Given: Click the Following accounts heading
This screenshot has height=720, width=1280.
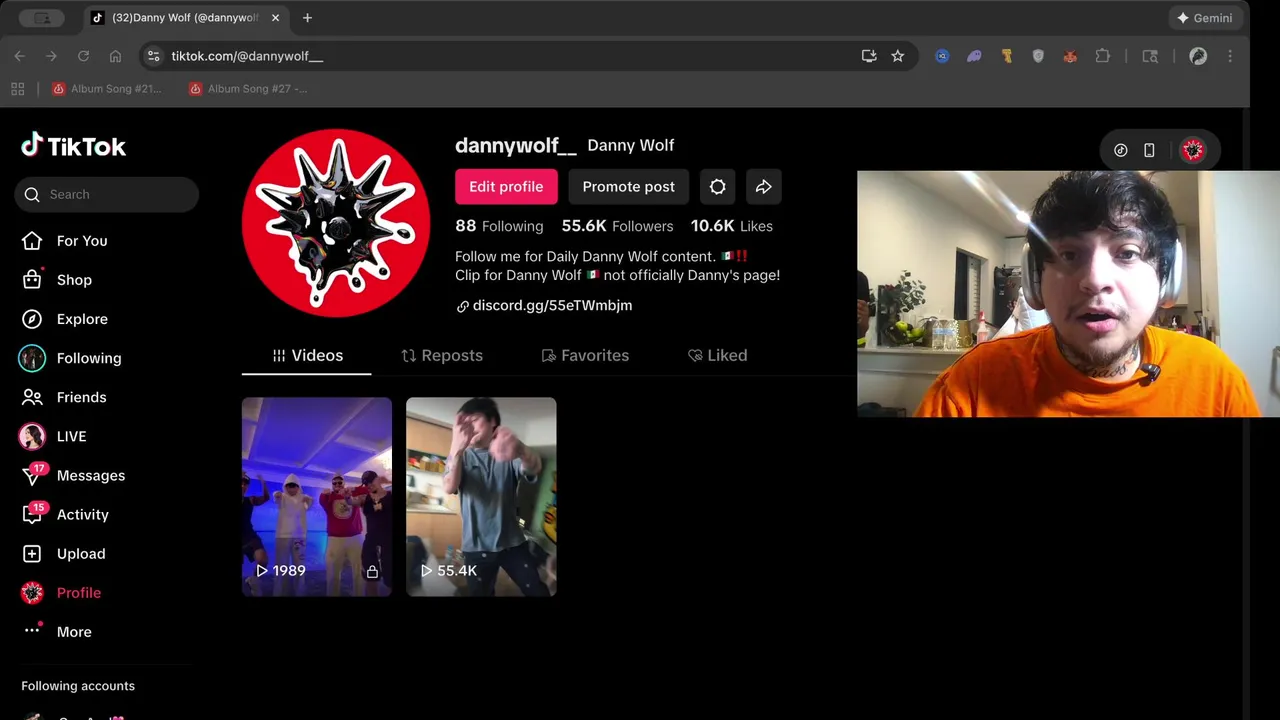Looking at the screenshot, I should pos(78,686).
